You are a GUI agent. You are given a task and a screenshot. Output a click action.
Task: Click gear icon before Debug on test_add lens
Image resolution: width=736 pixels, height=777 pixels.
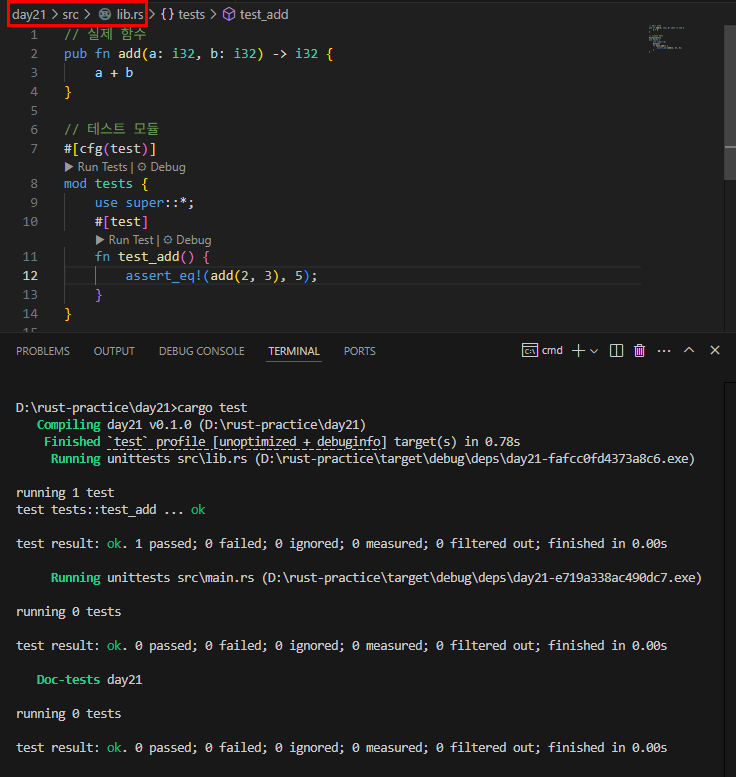[x=168, y=240]
